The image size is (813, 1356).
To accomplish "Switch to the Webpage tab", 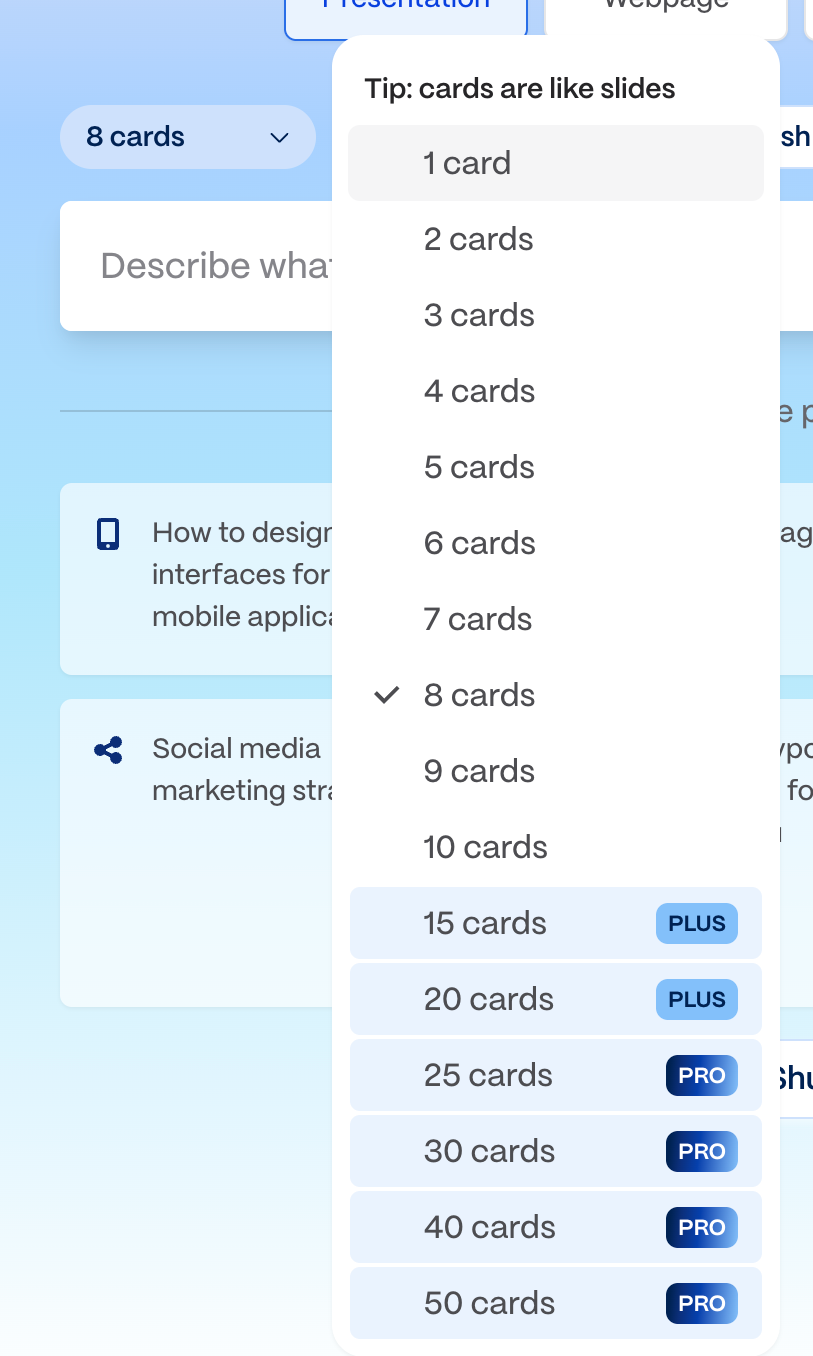I will [662, 10].
